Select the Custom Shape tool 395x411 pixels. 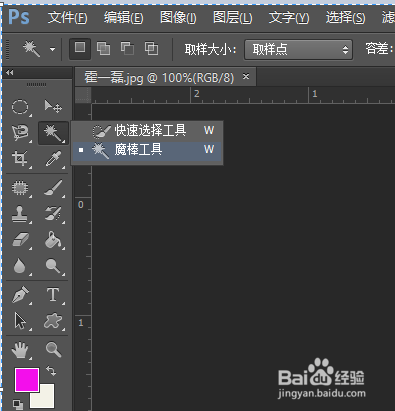tap(53, 321)
